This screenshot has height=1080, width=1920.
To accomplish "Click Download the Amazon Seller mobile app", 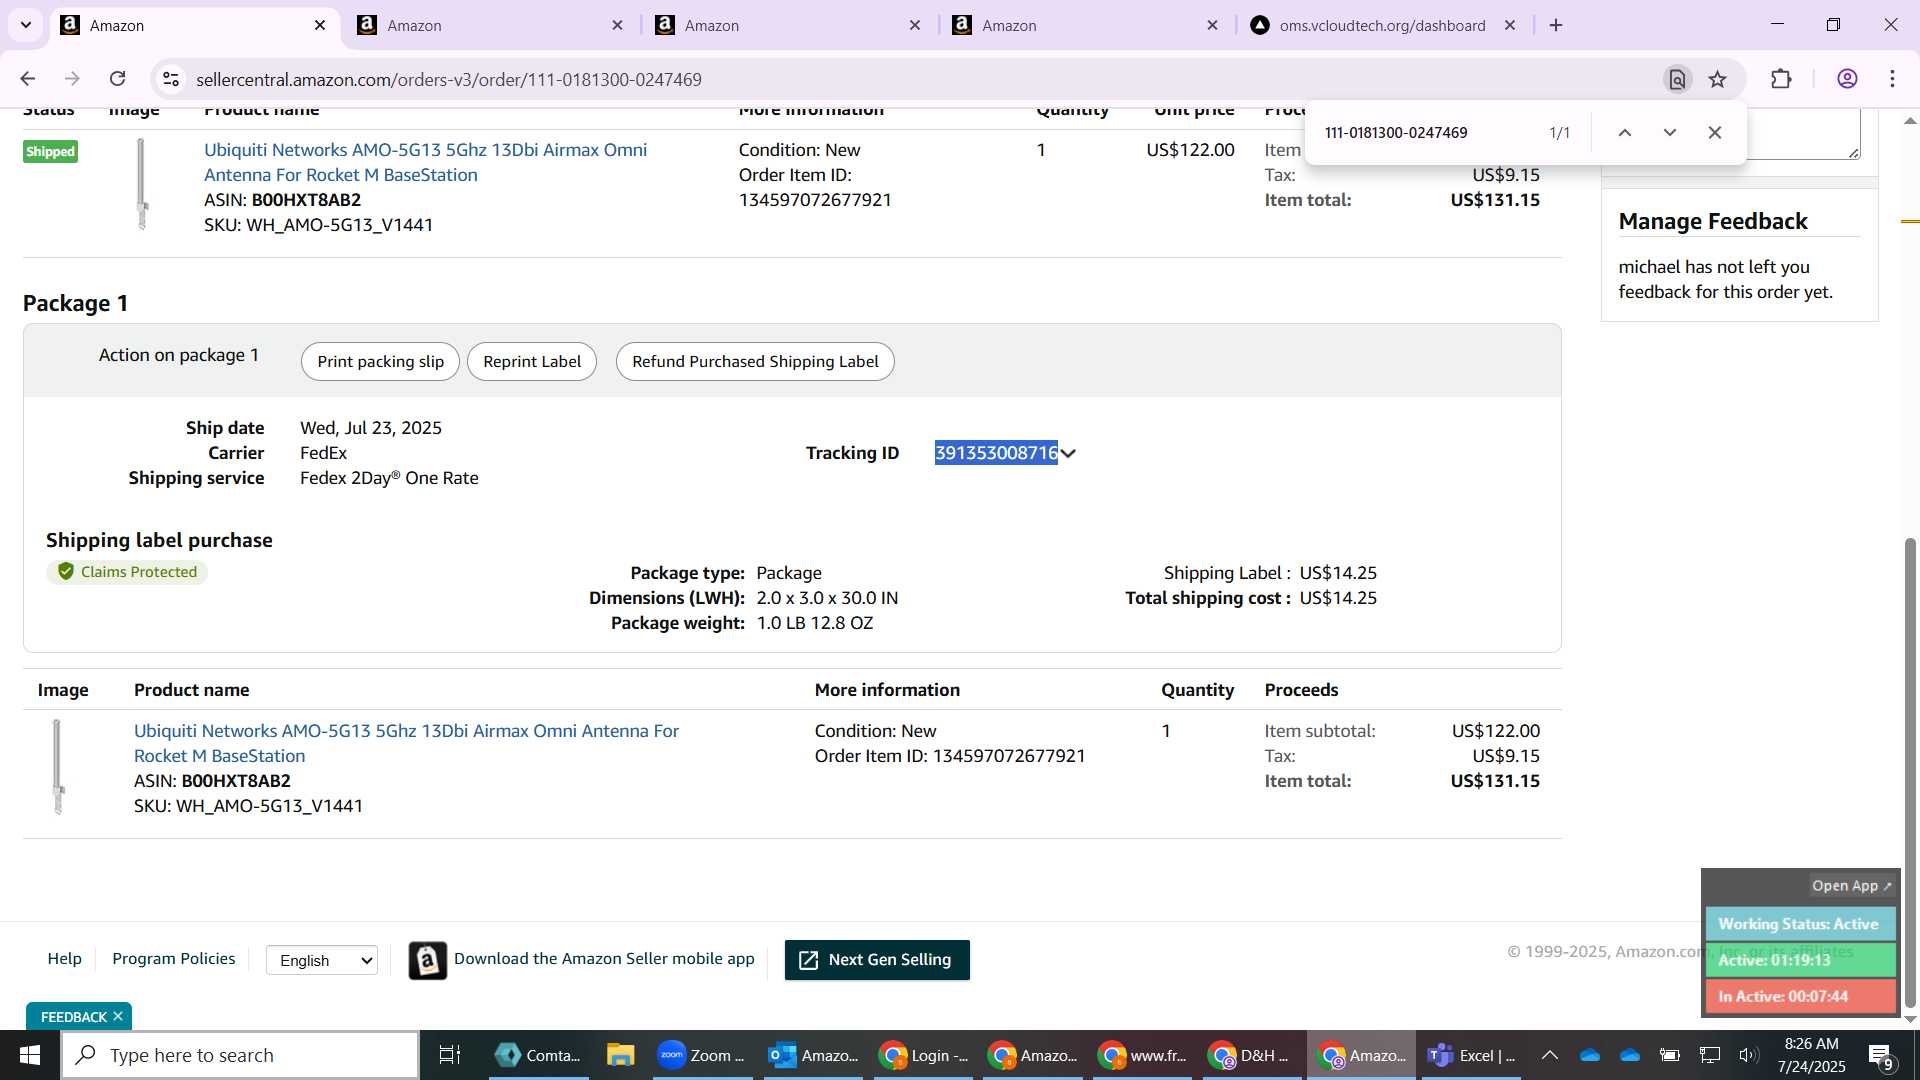I will 604,958.
